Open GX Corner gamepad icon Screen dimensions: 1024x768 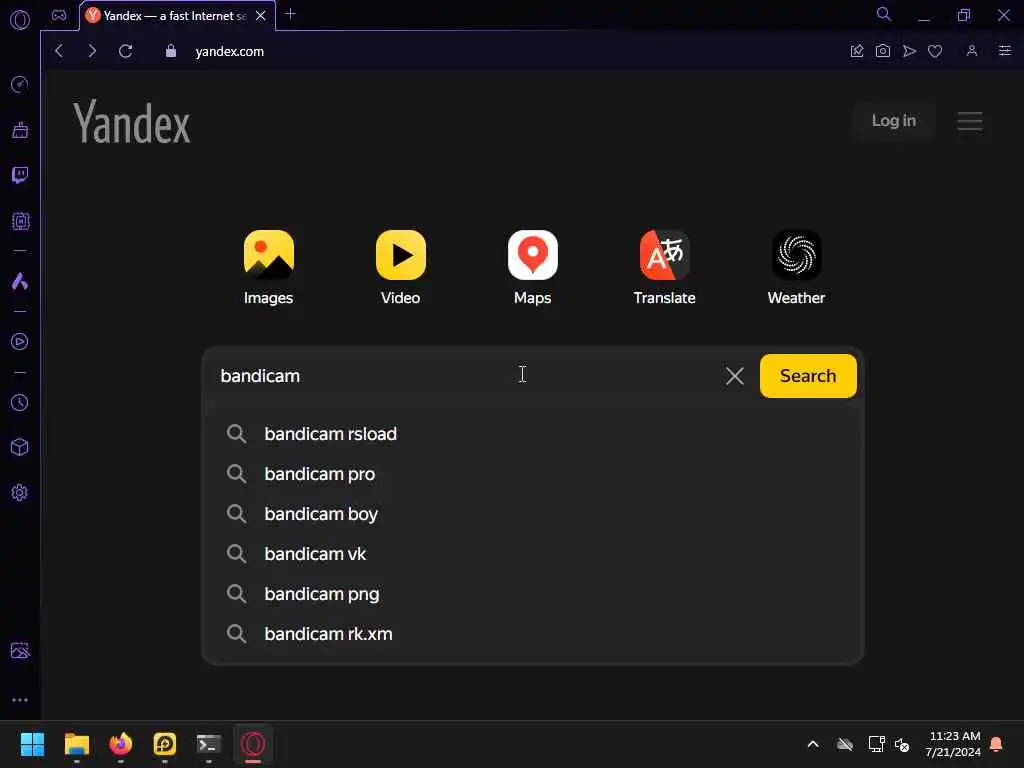coord(59,16)
